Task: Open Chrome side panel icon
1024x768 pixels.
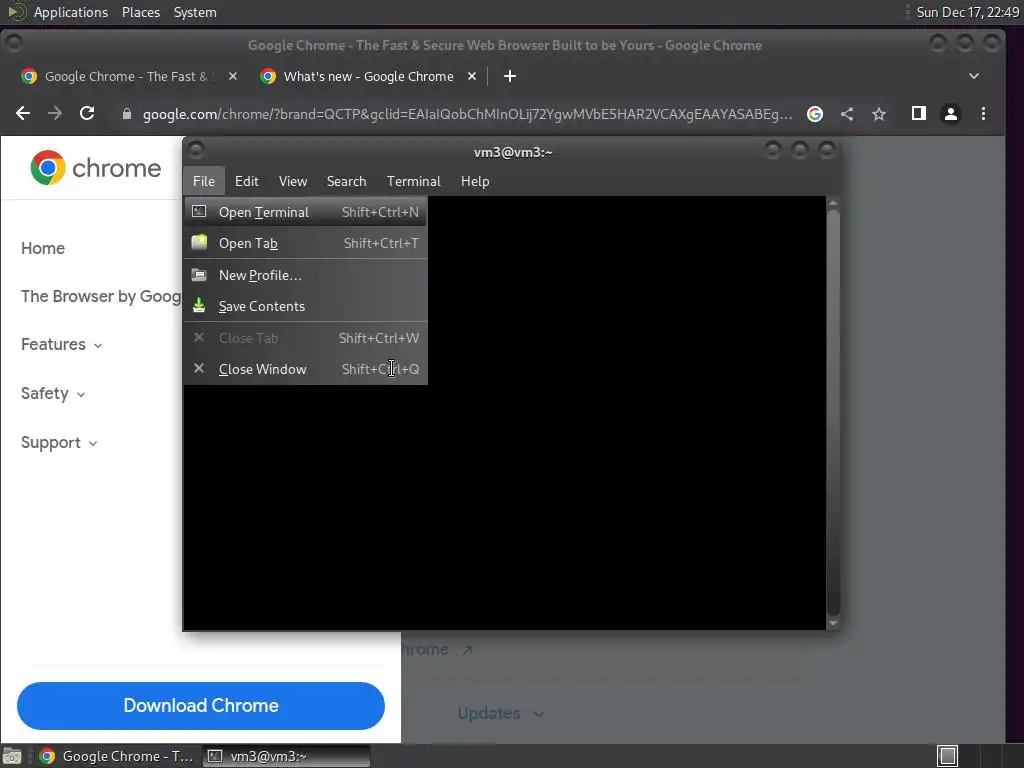Action: [918, 114]
